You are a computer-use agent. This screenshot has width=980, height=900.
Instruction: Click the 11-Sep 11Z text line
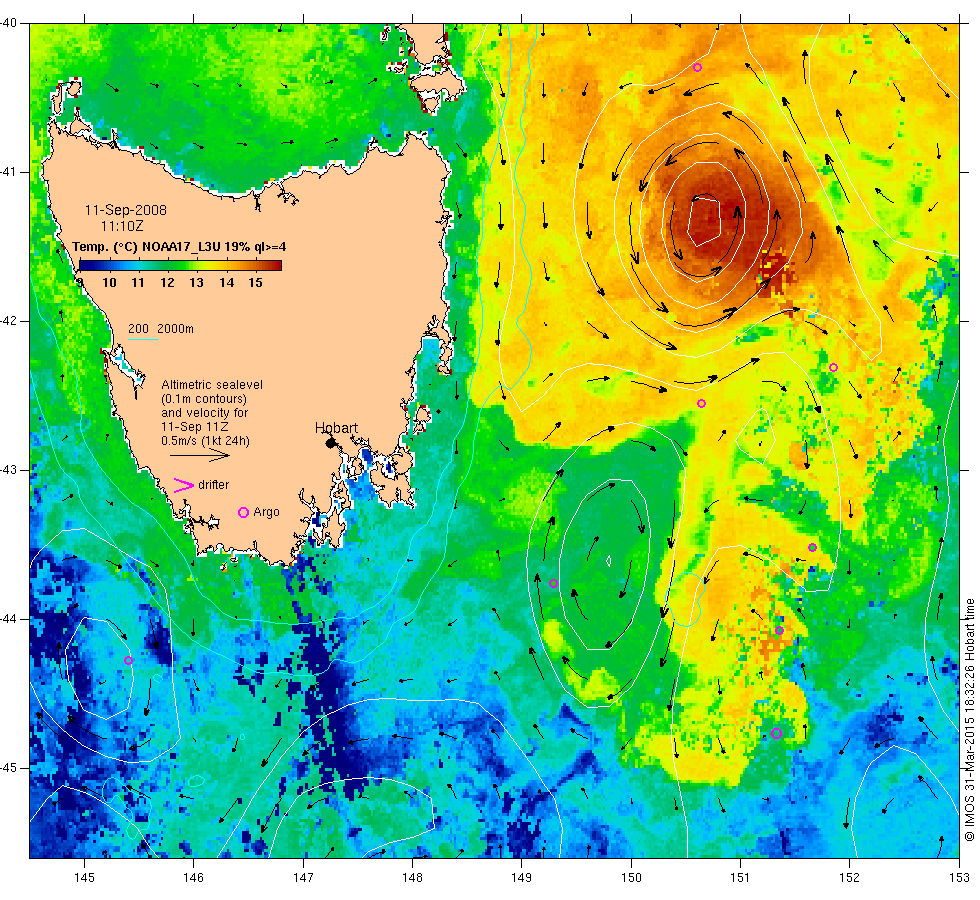[x=194, y=427]
